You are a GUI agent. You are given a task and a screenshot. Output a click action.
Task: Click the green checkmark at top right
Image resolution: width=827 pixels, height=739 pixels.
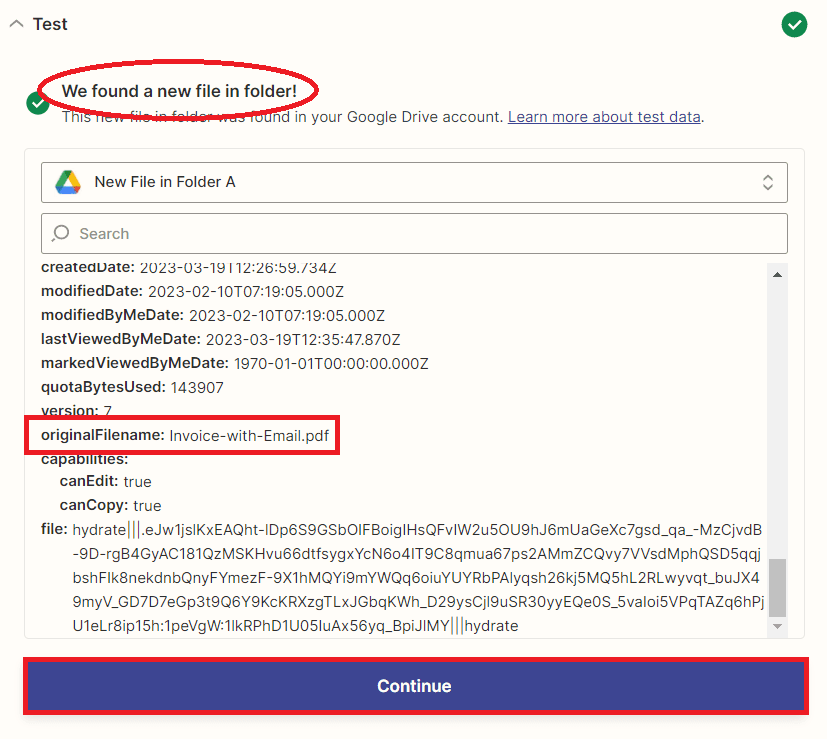[x=794, y=24]
